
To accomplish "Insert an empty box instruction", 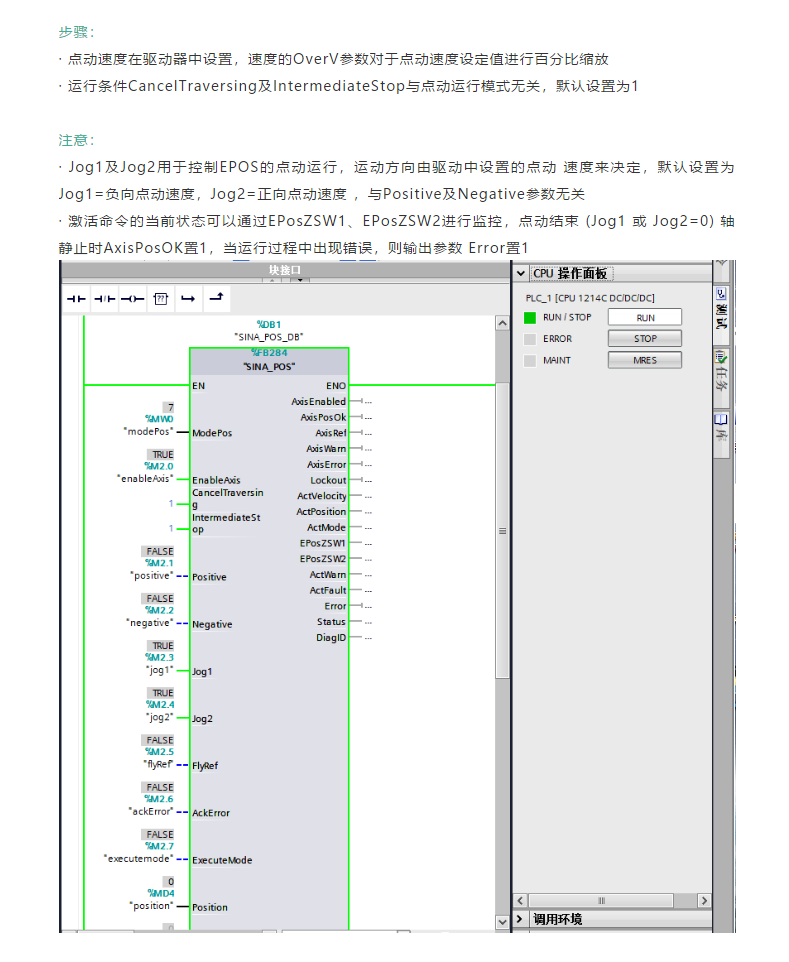I will 159,299.
